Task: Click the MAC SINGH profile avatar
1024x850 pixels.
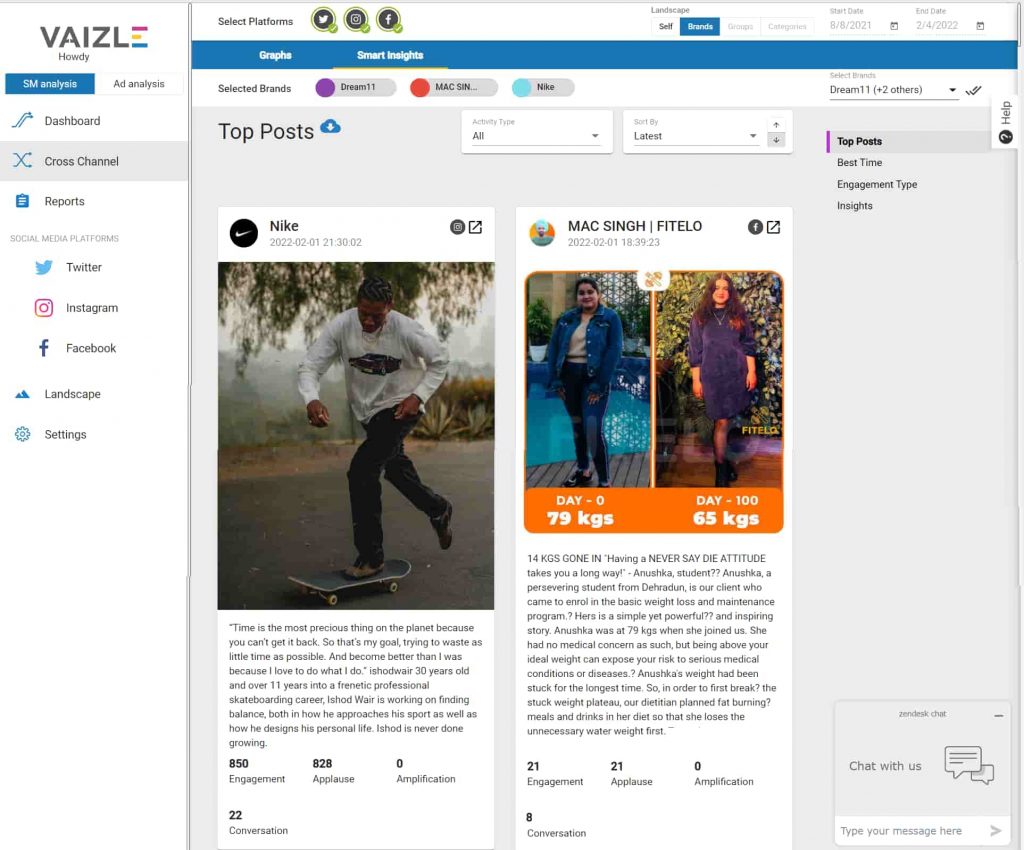Action: click(542, 233)
